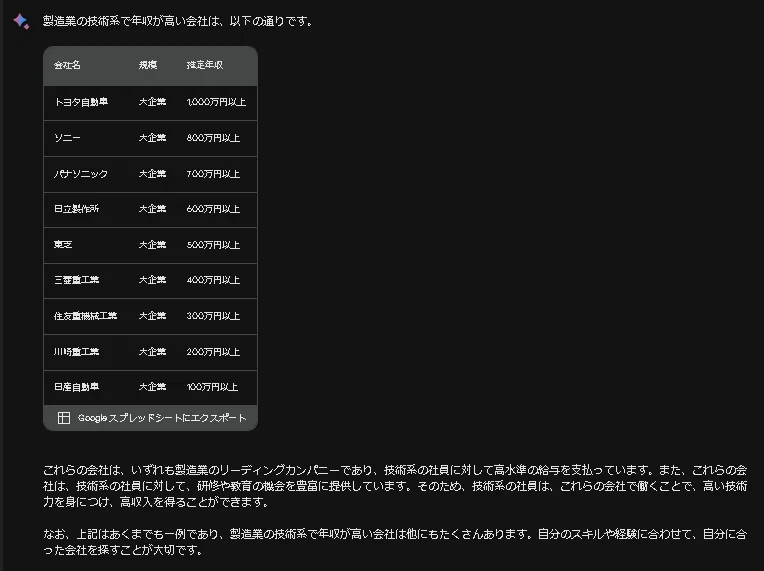Click the 川崎重工業 company cell

tap(76, 352)
